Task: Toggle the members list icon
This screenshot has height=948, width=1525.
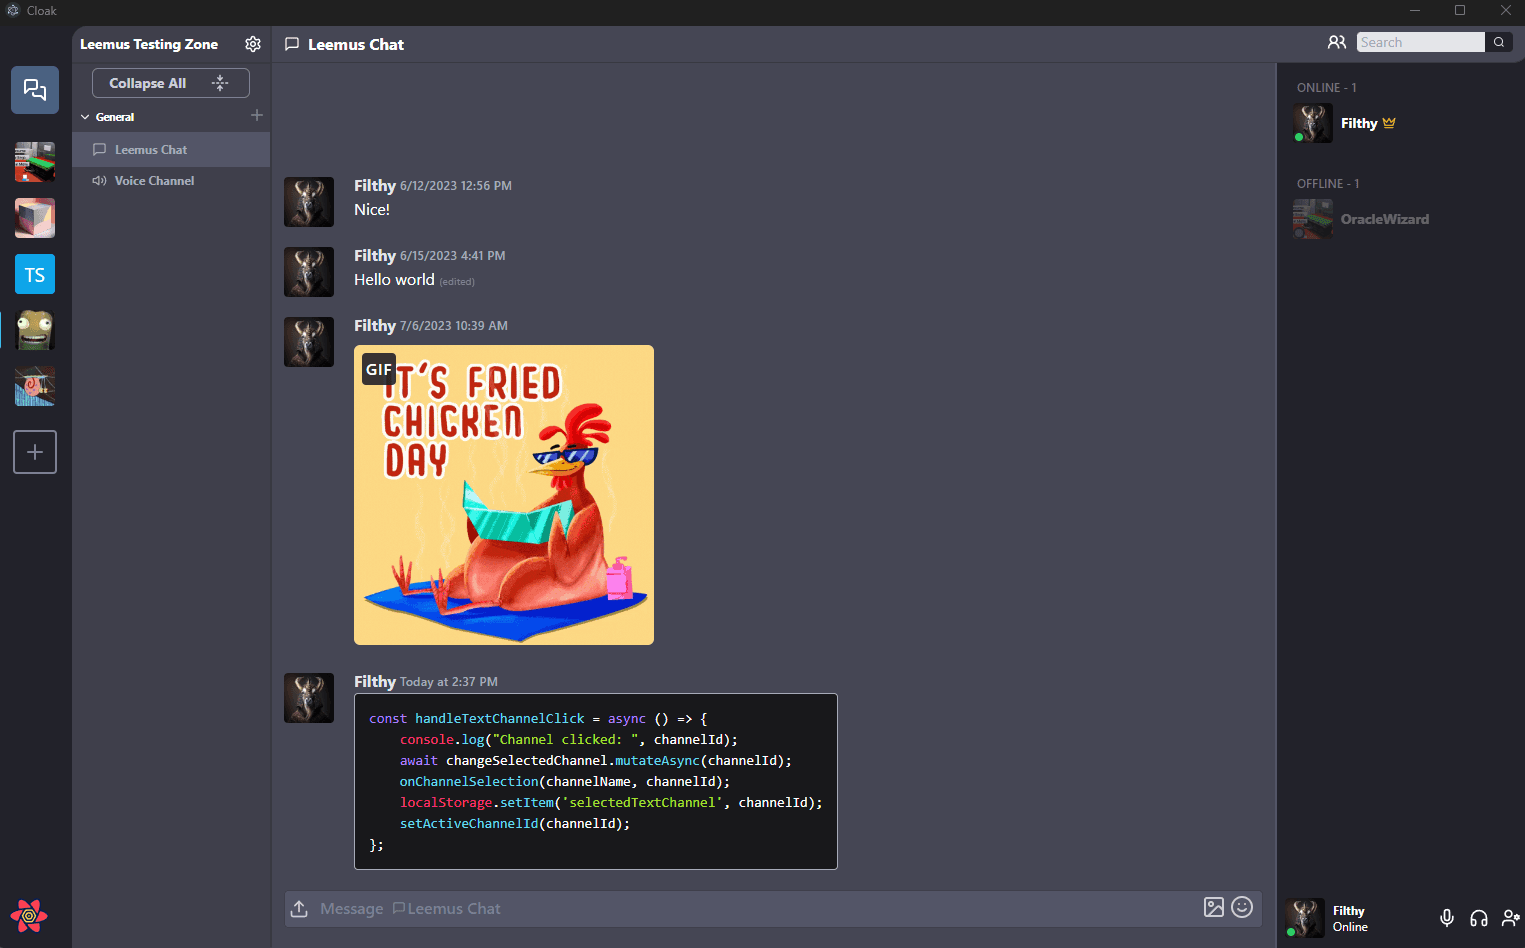Action: click(x=1337, y=42)
